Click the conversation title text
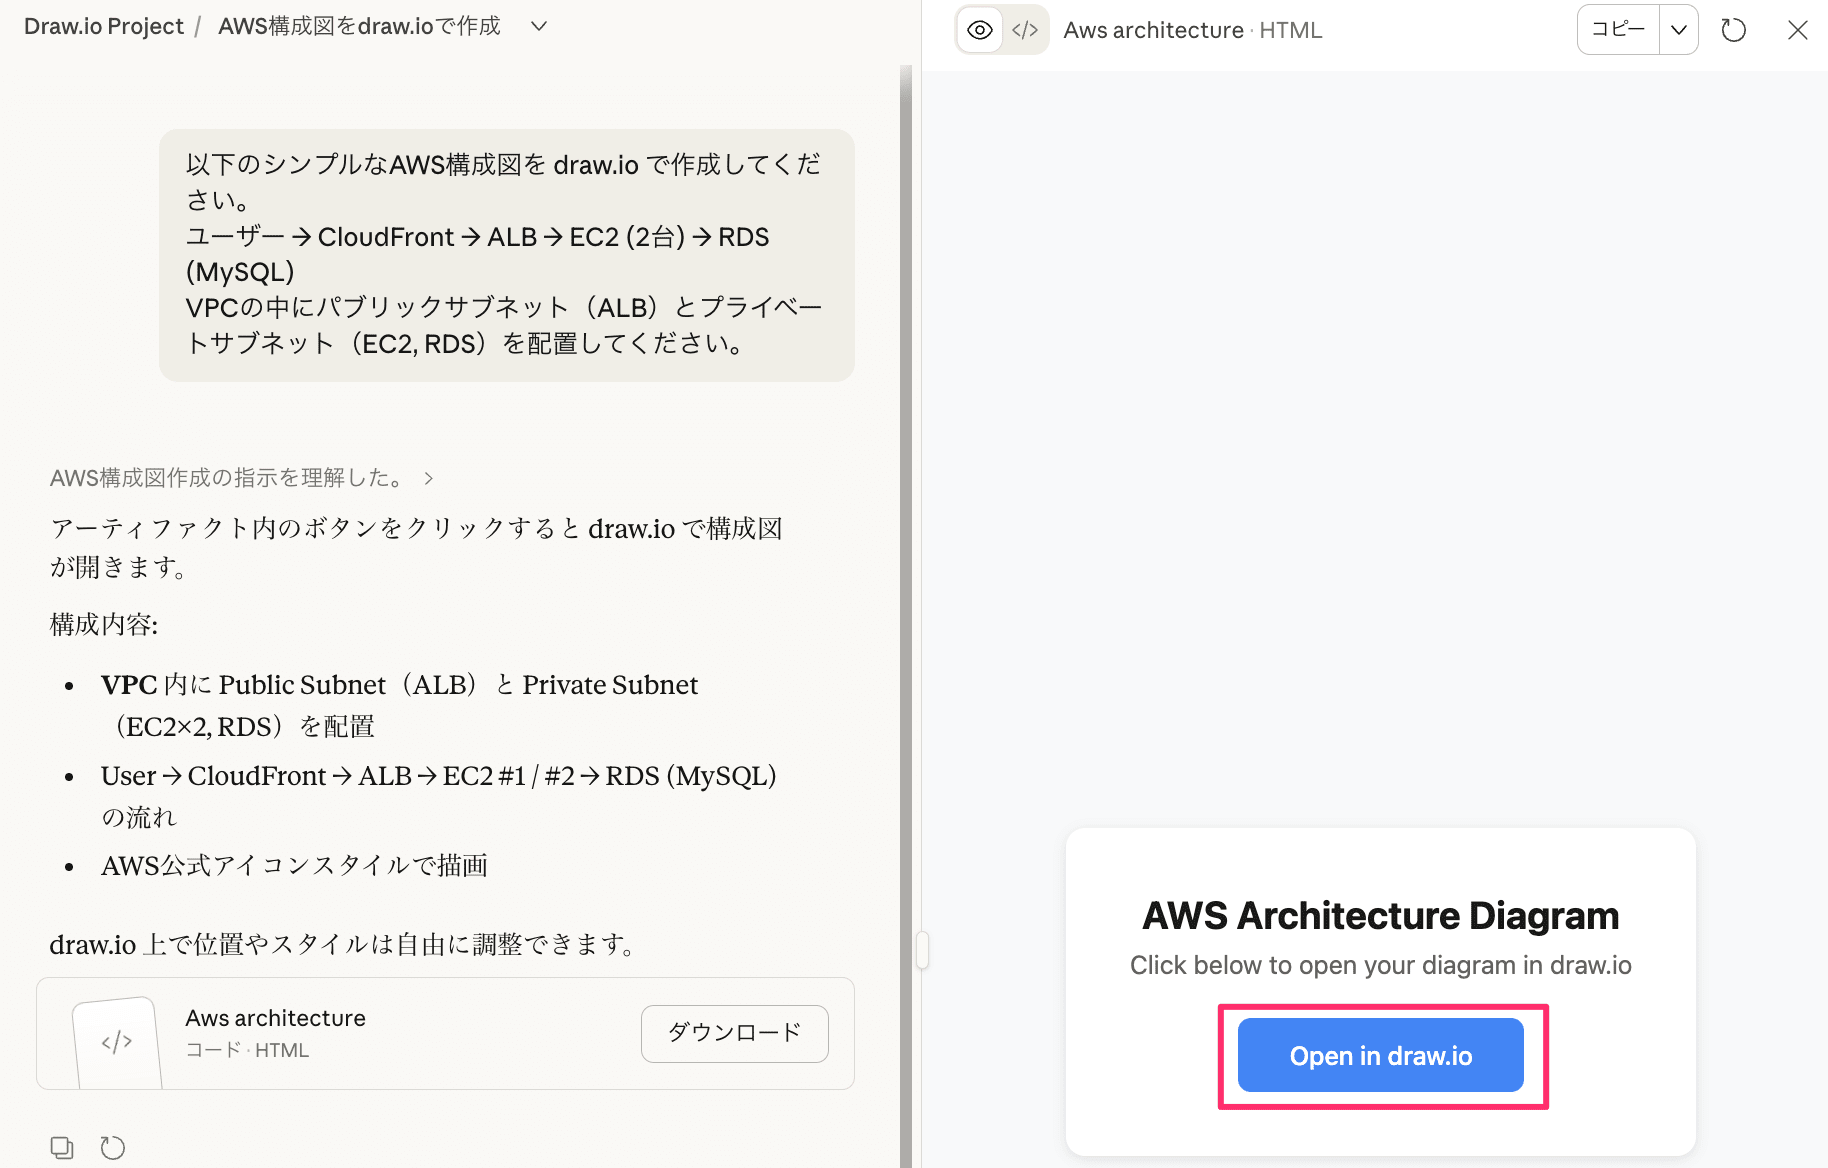Screen dimensions: 1828x1168 [x=359, y=26]
